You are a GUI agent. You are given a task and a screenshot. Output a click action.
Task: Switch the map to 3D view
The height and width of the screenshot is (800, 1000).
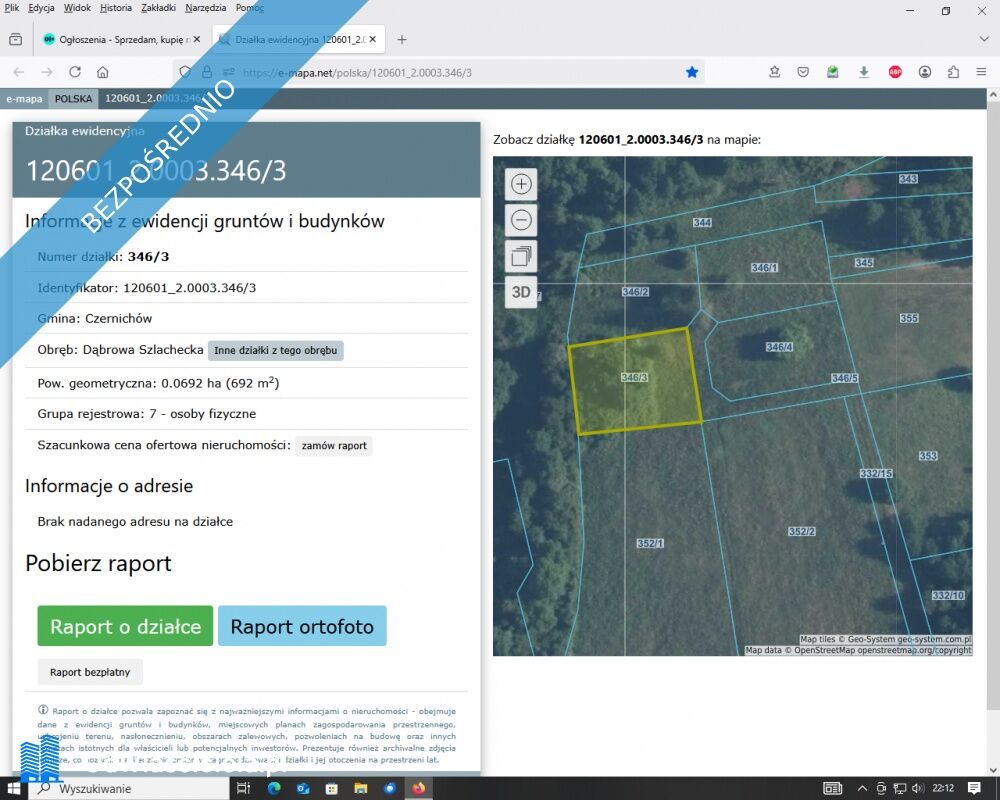coord(521,292)
